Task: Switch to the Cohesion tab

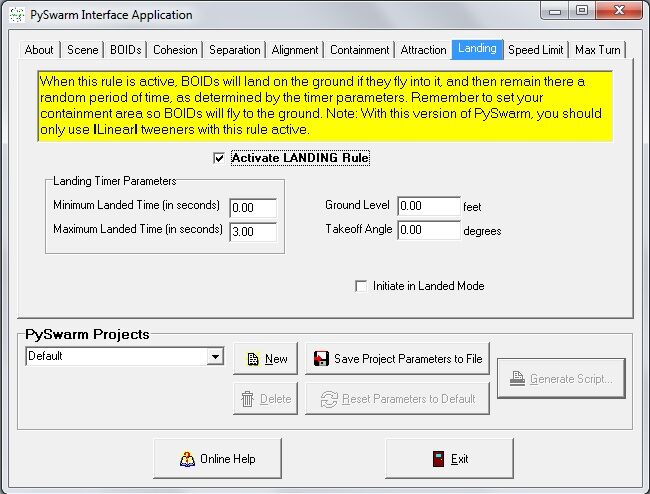Action: (175, 50)
